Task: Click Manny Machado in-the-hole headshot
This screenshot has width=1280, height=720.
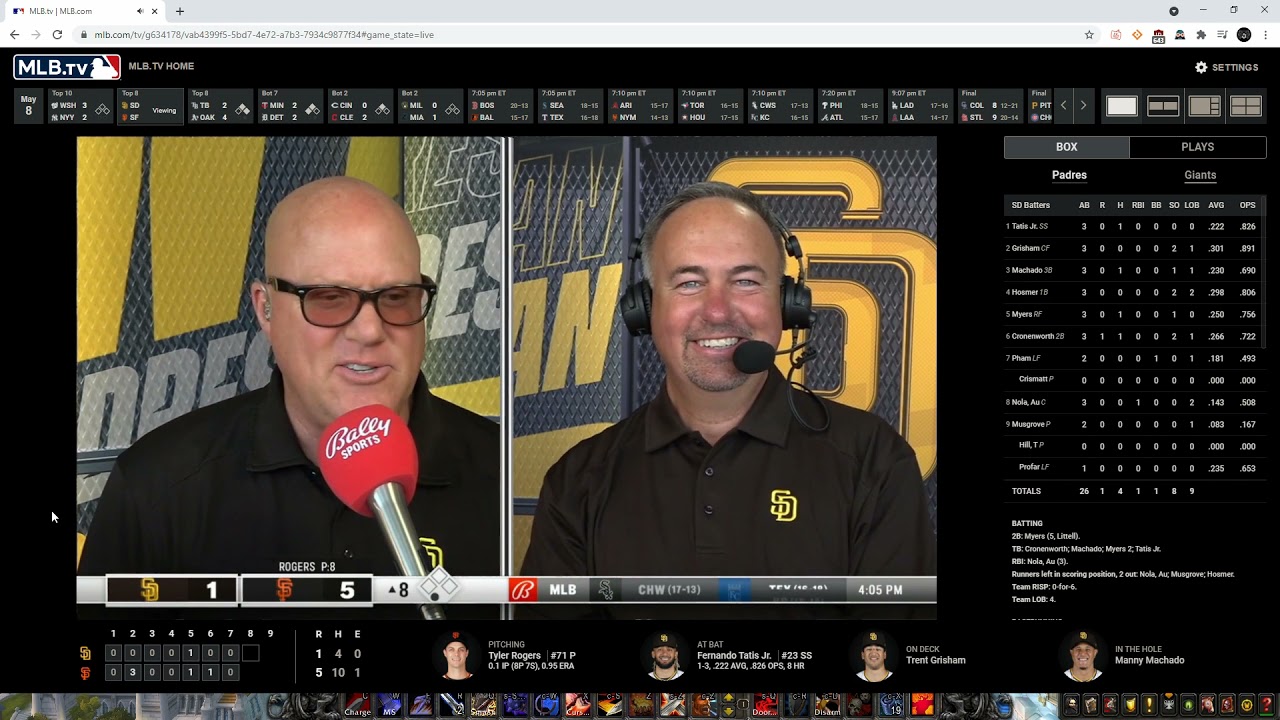Action: 1083,656
